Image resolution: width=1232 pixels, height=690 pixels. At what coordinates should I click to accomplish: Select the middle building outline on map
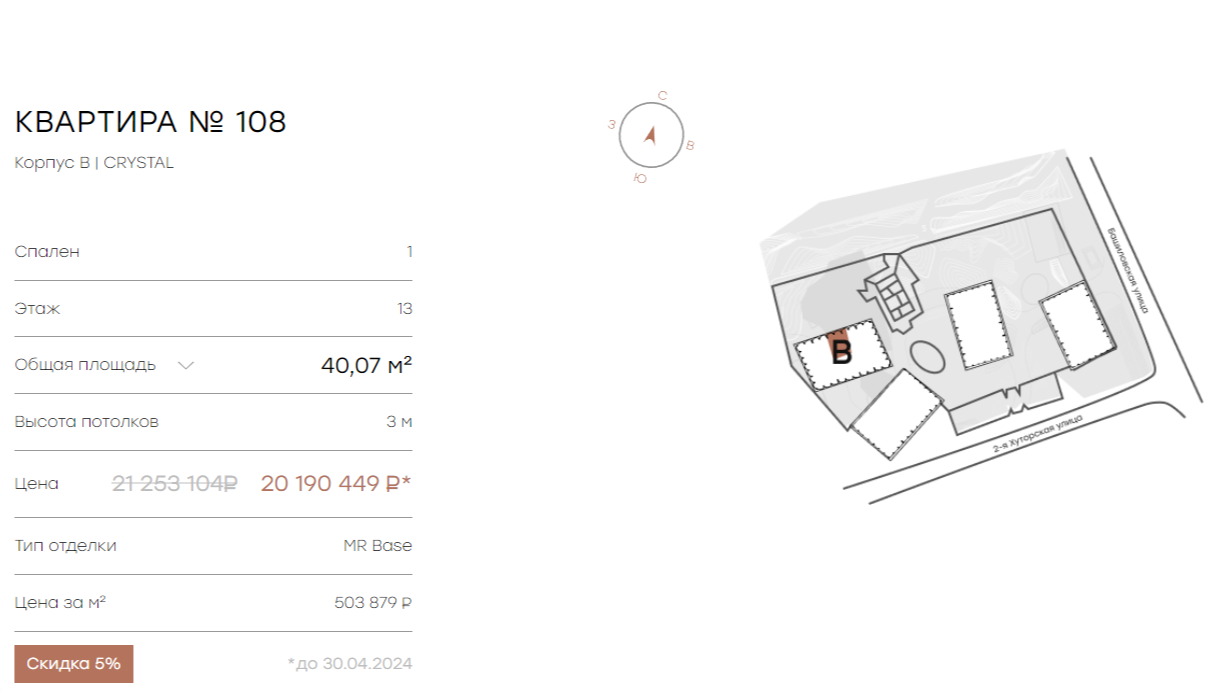click(x=981, y=325)
